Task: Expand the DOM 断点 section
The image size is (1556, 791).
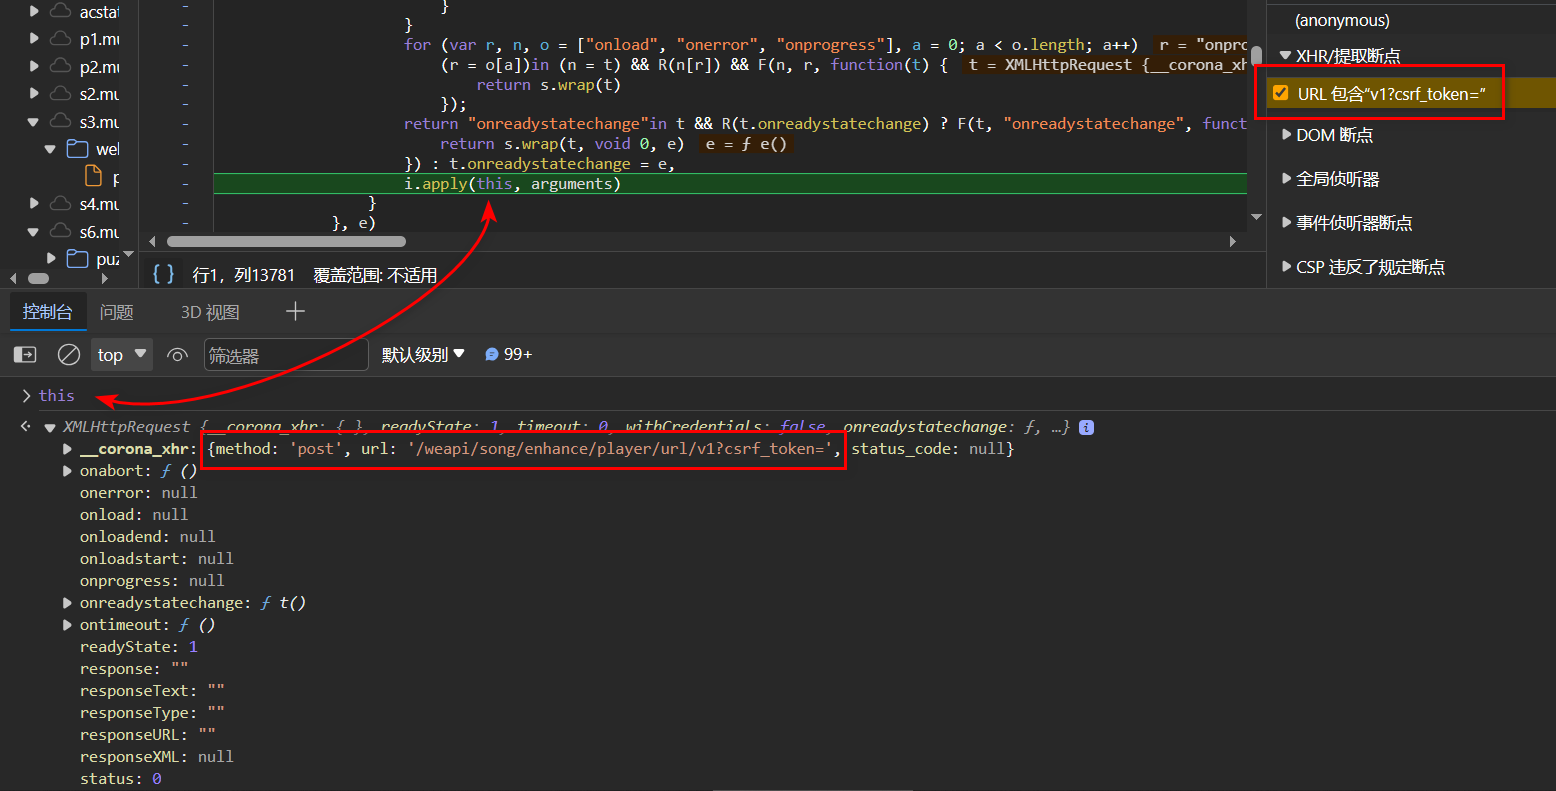Action: 1287,135
